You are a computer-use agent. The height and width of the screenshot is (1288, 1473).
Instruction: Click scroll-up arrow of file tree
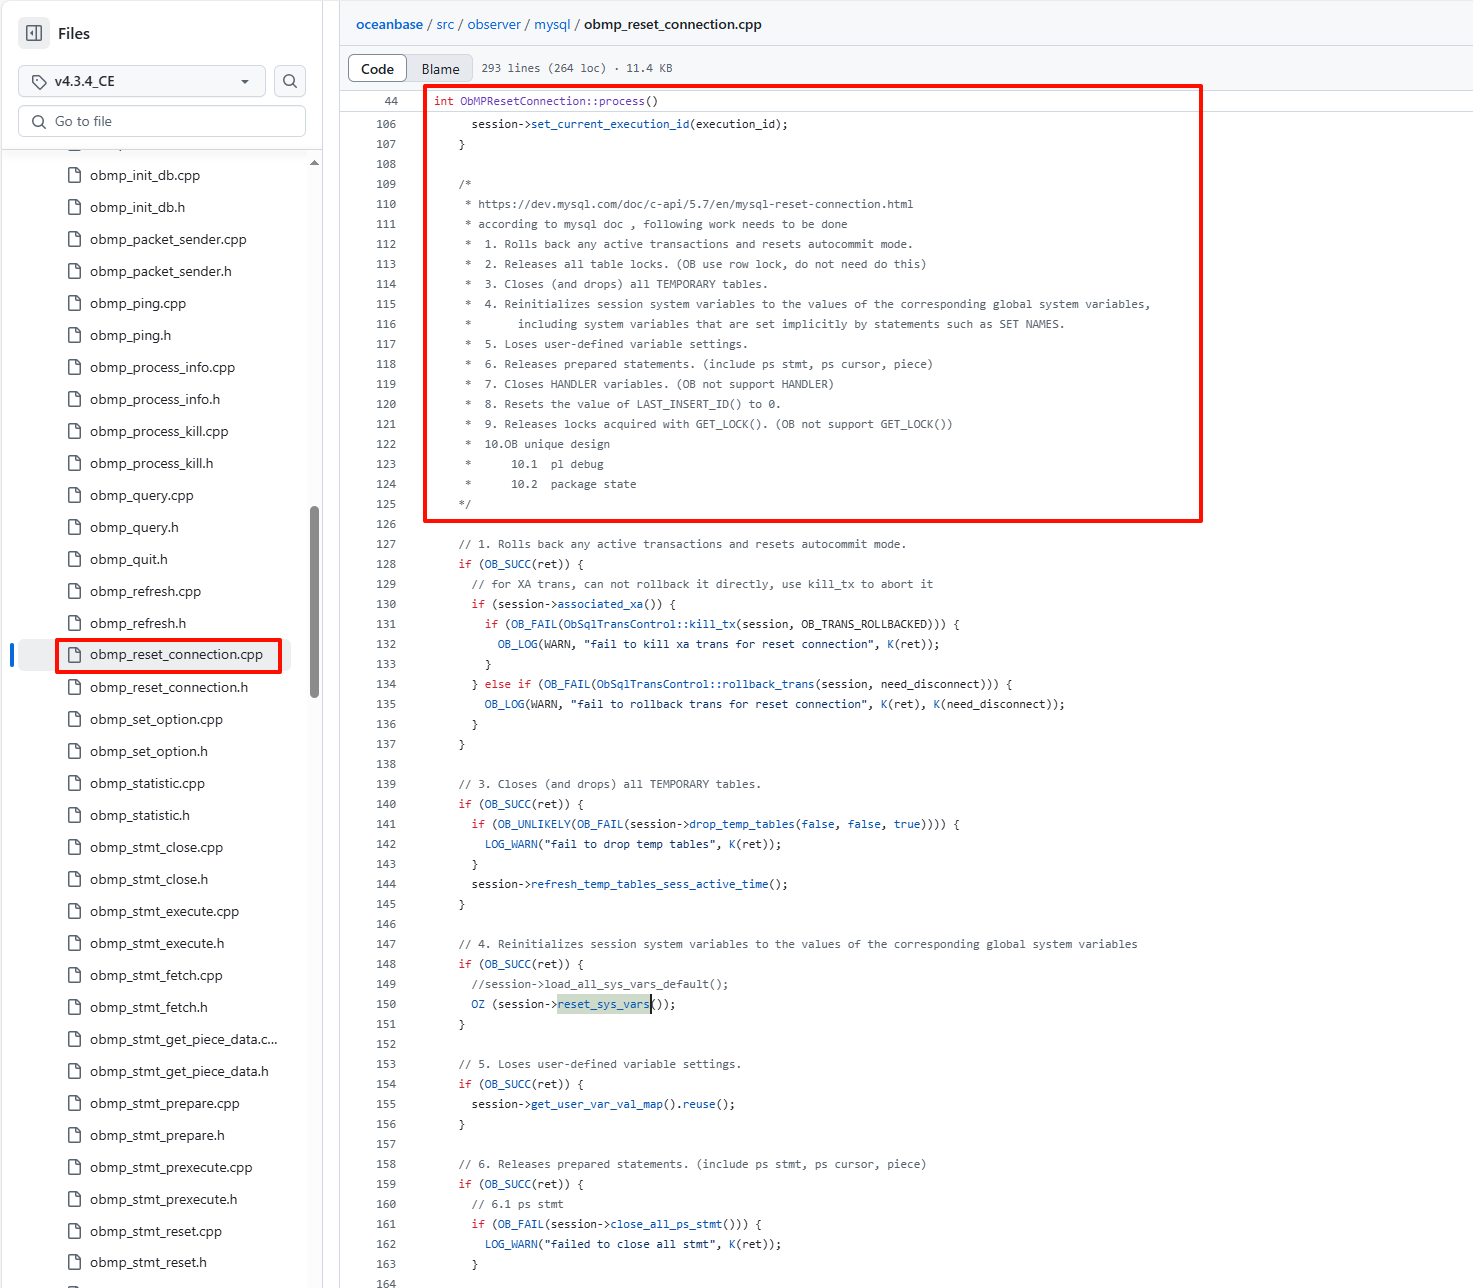coord(314,162)
